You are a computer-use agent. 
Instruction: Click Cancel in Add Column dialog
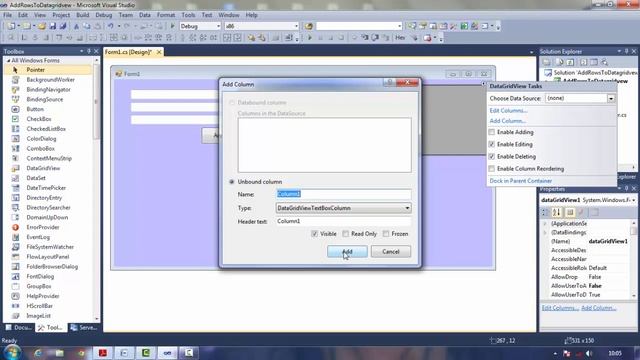click(x=391, y=251)
